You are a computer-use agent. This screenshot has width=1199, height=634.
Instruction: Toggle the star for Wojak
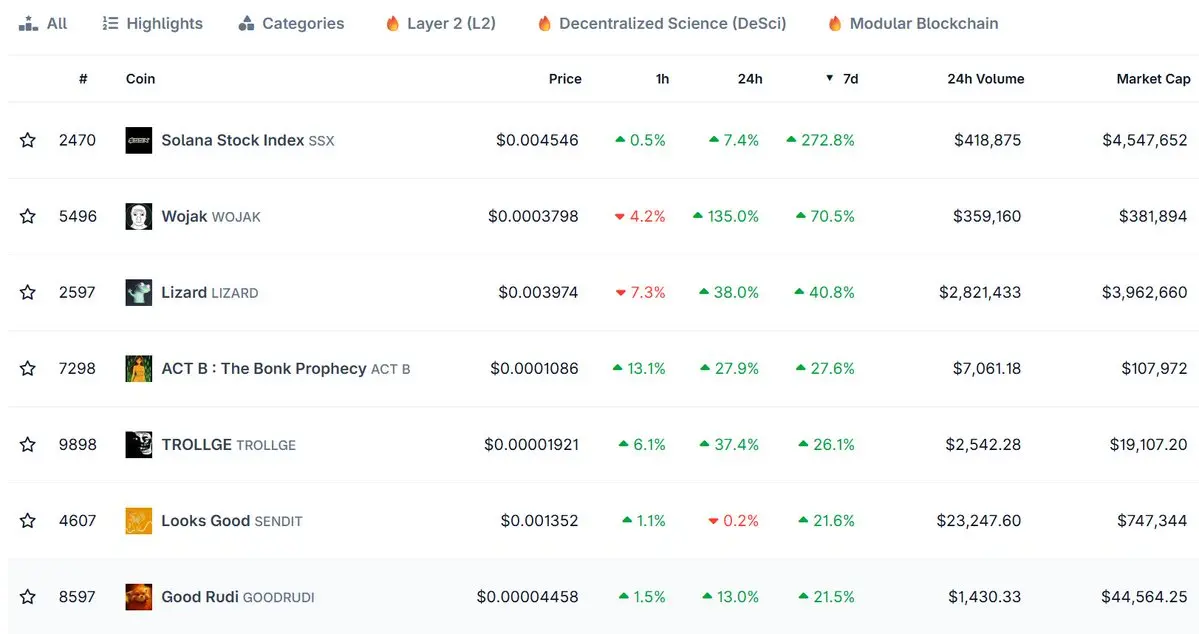tap(28, 216)
